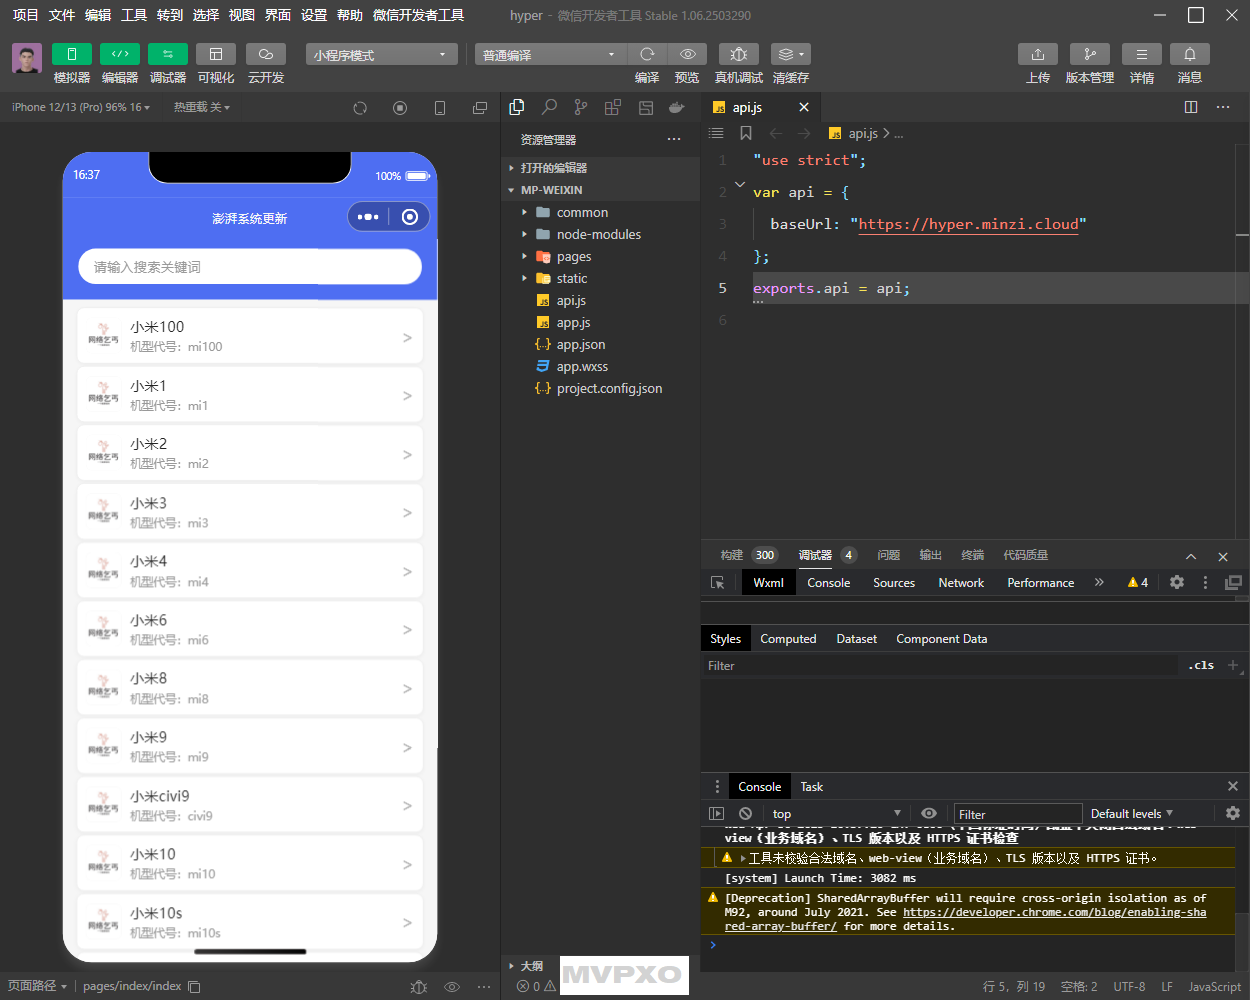Open cloud development (云开发) icon

click(266, 54)
